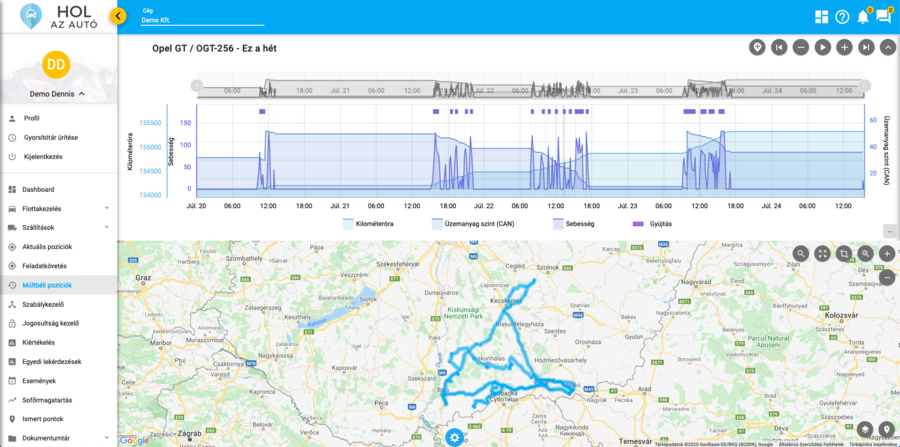Click the help question mark icon
The height and width of the screenshot is (447, 900).
point(842,16)
